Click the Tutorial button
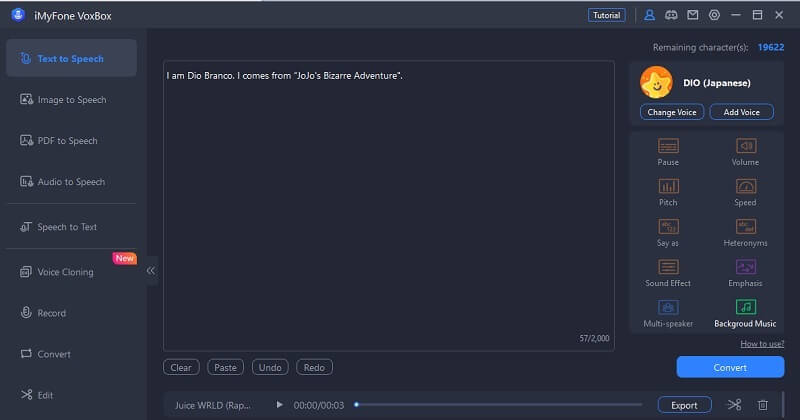The height and width of the screenshot is (420, 800). coord(606,15)
